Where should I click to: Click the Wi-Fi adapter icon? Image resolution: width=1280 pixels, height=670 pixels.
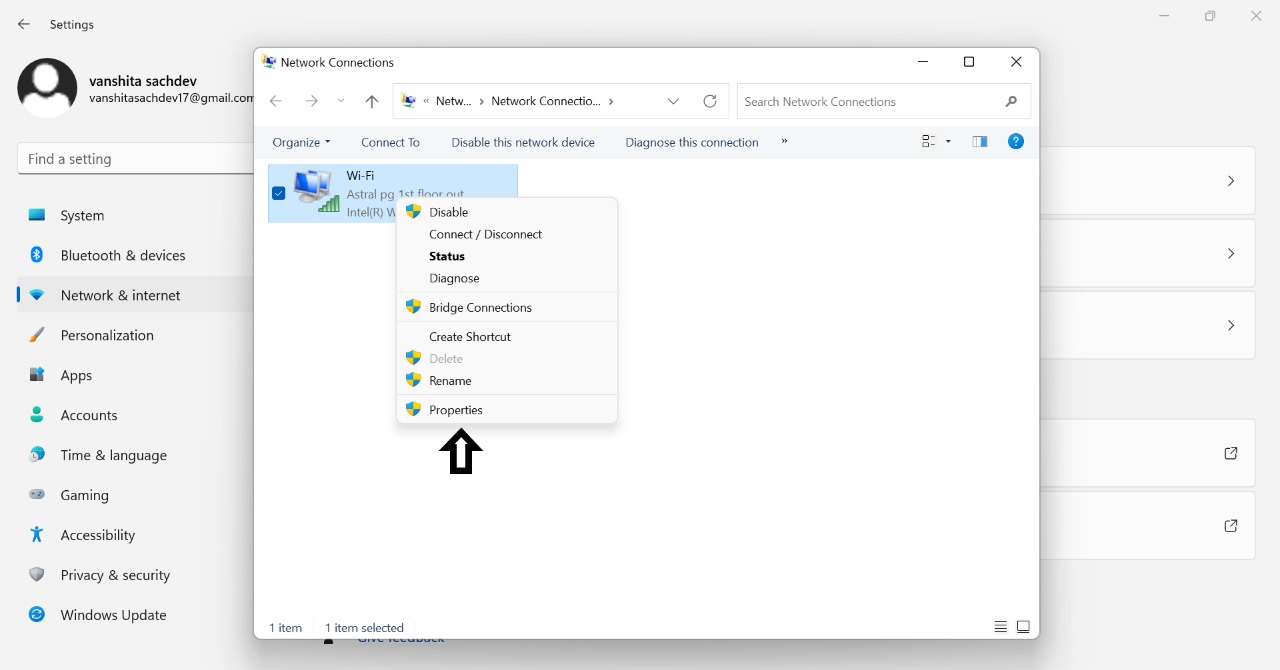[x=316, y=191]
